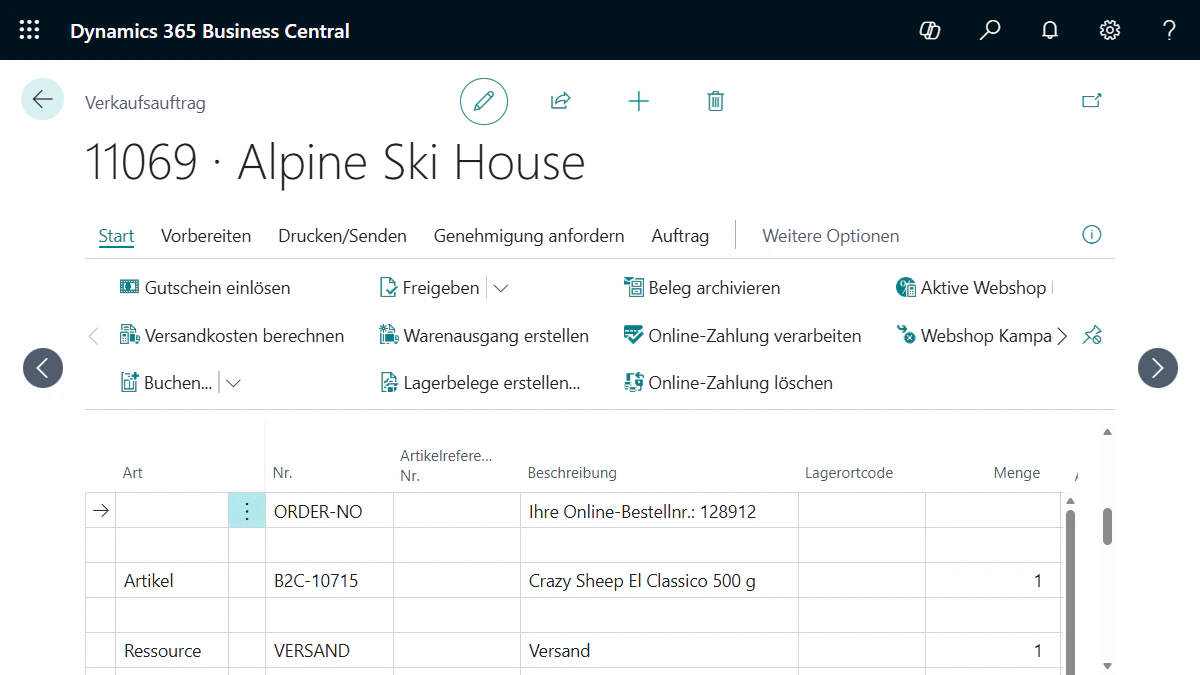The image size is (1200, 675).
Task: Click the Menge cell of the VERSAND row
Action: [992, 651]
